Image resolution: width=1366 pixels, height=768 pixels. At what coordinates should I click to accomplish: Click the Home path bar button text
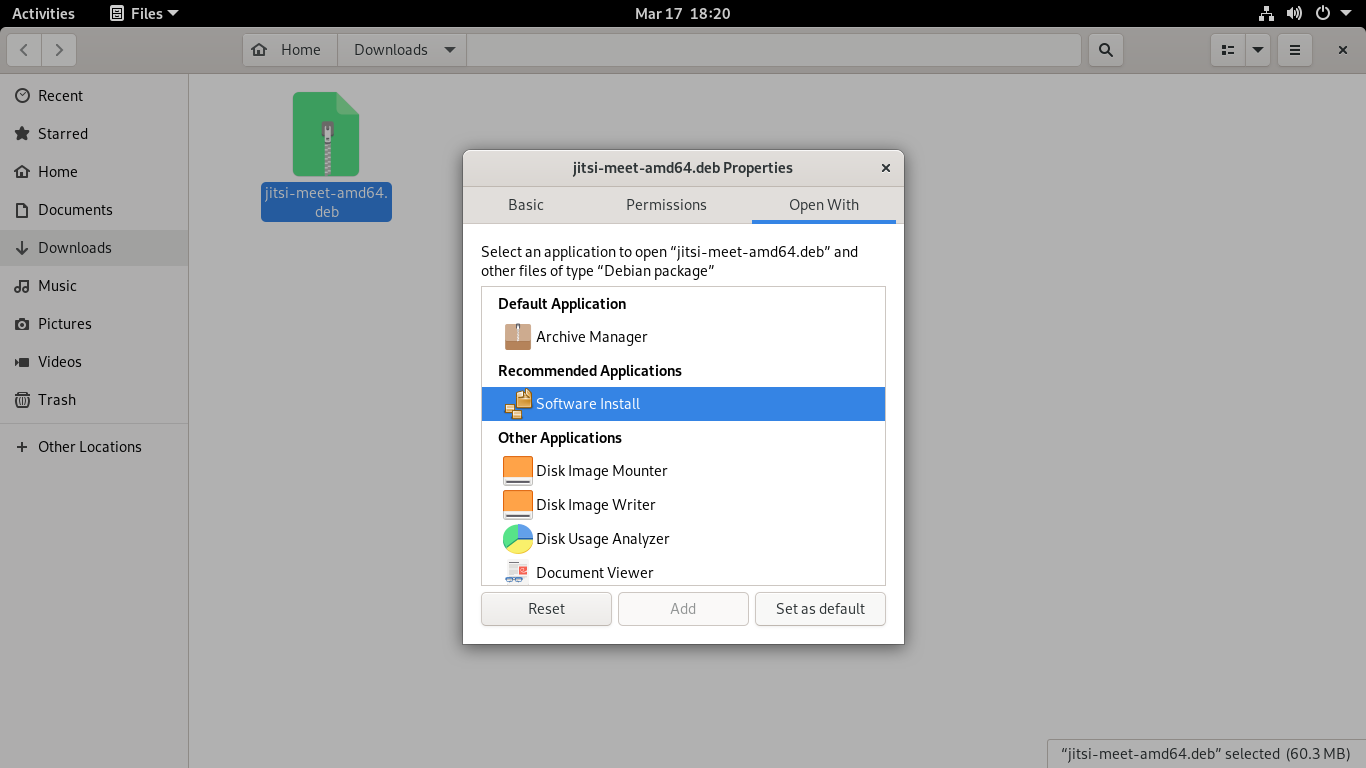[x=301, y=50]
